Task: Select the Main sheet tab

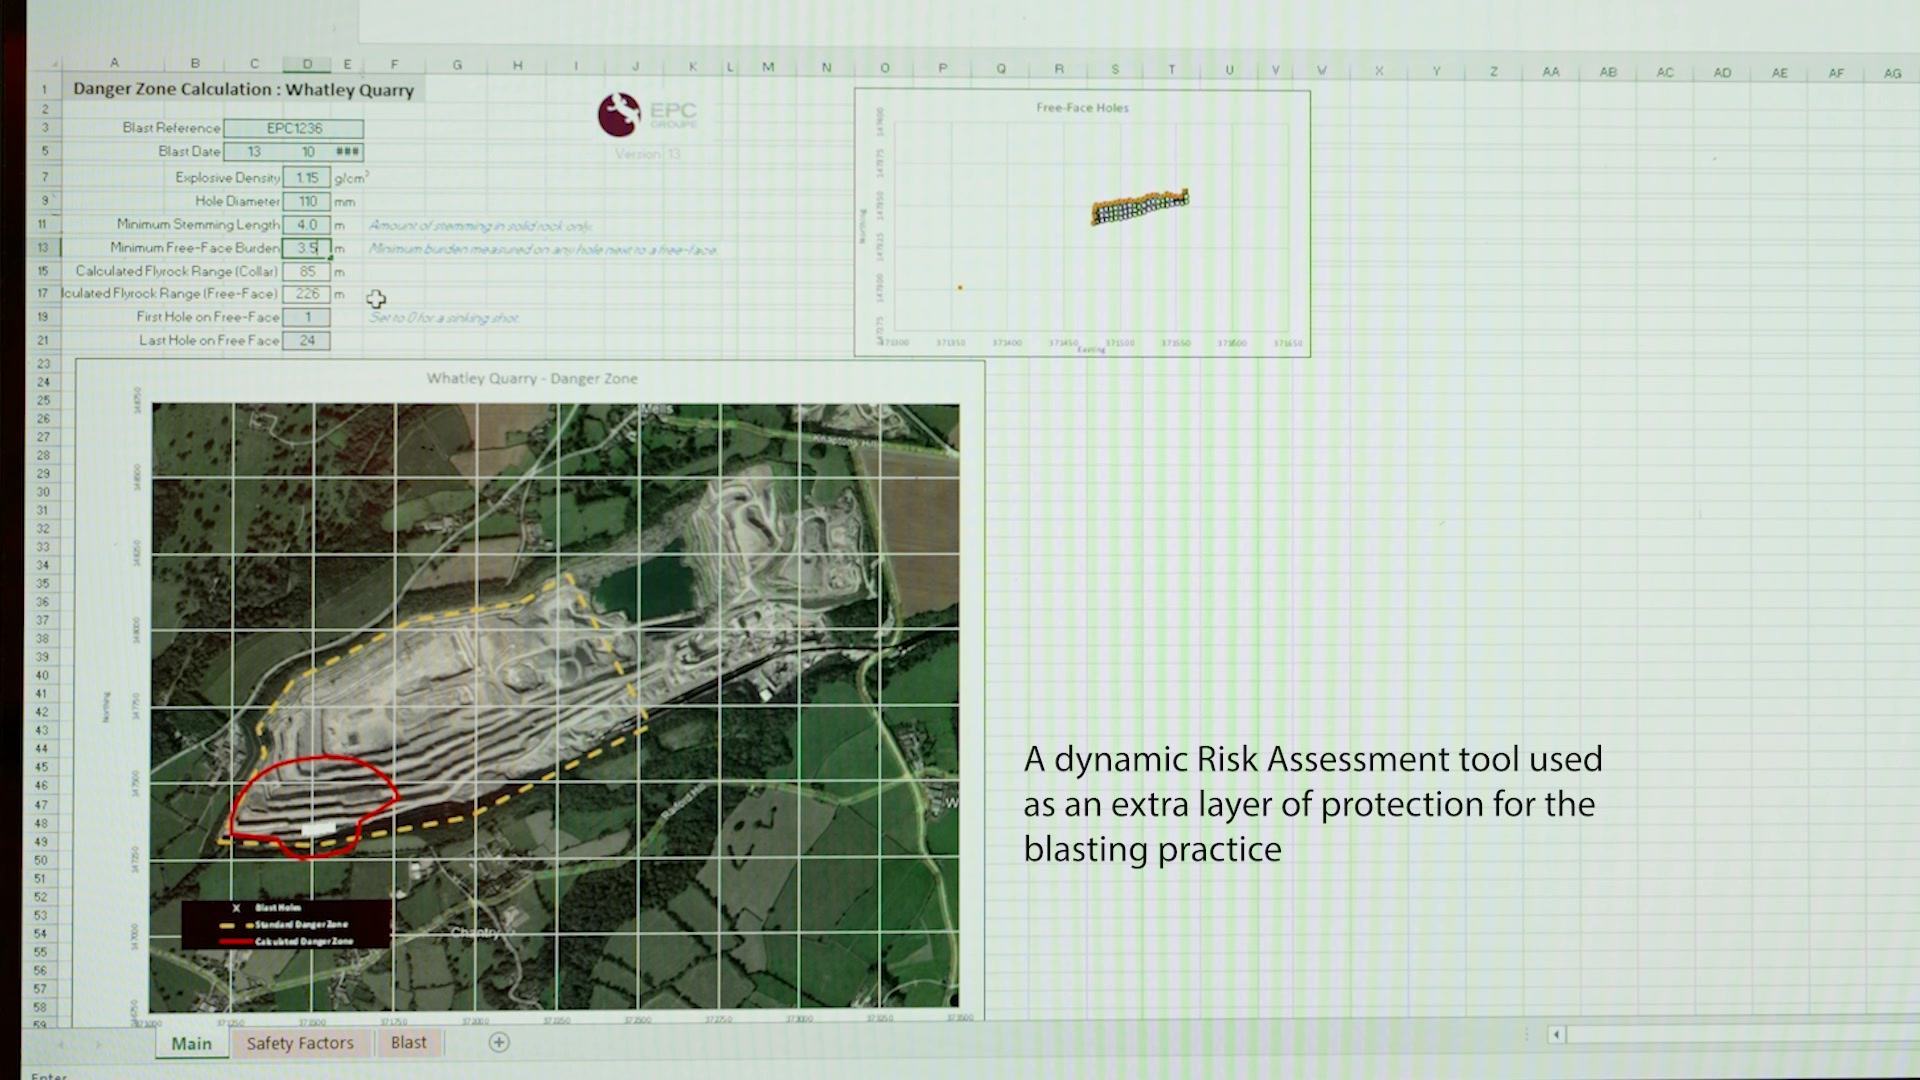Action: point(191,1043)
